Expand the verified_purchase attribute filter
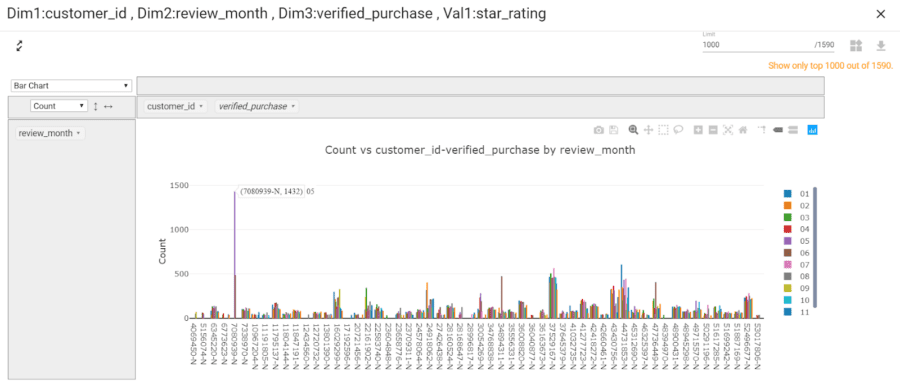Viewport: 900px width, 385px height. 257,106
